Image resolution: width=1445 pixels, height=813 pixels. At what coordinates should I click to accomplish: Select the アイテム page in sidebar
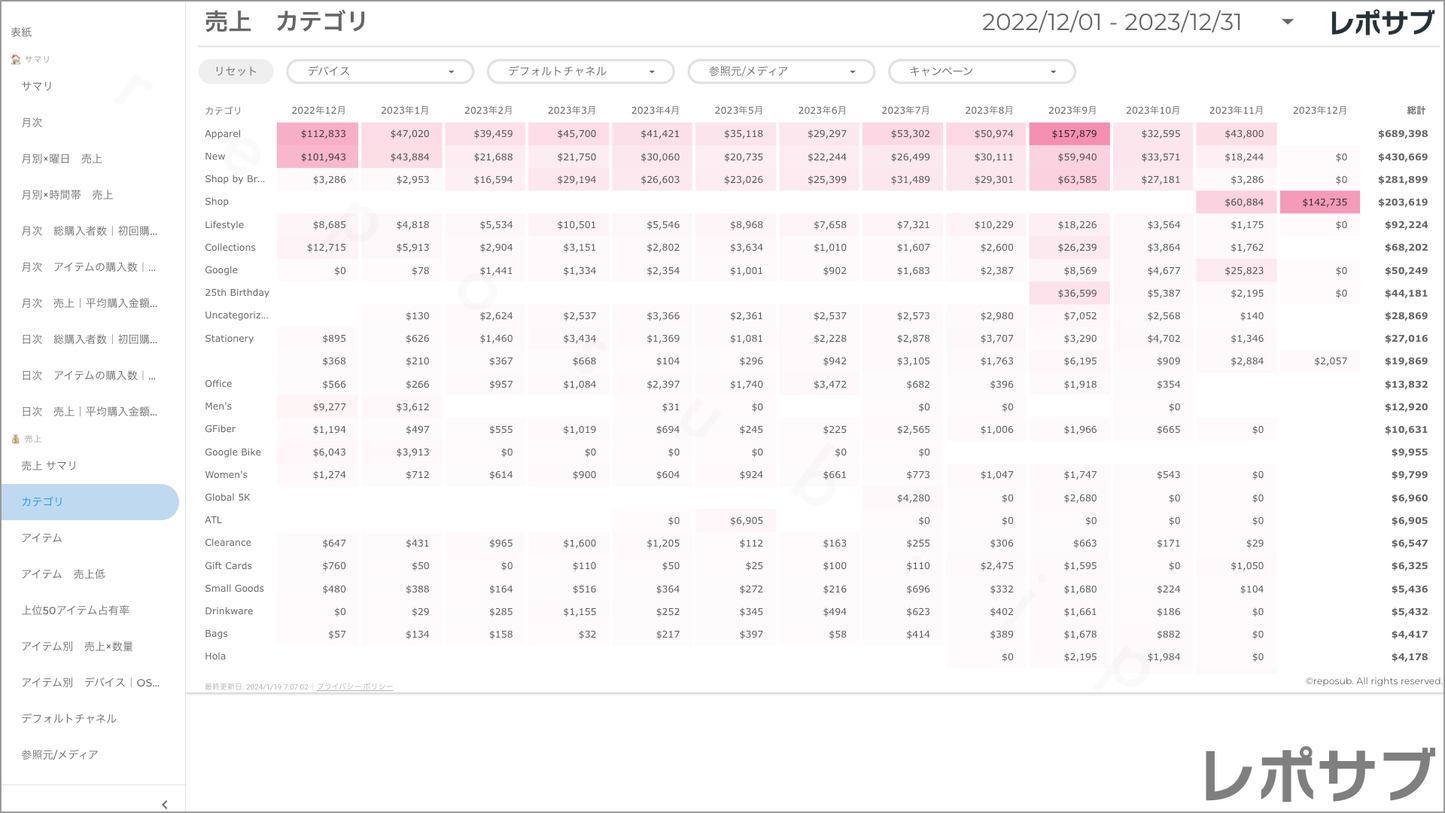[x=42, y=538]
